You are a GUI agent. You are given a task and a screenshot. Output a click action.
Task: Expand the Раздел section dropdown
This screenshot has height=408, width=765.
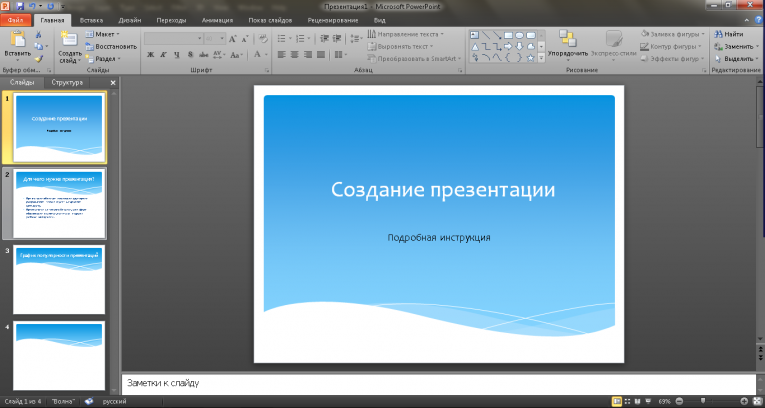[x=103, y=59]
